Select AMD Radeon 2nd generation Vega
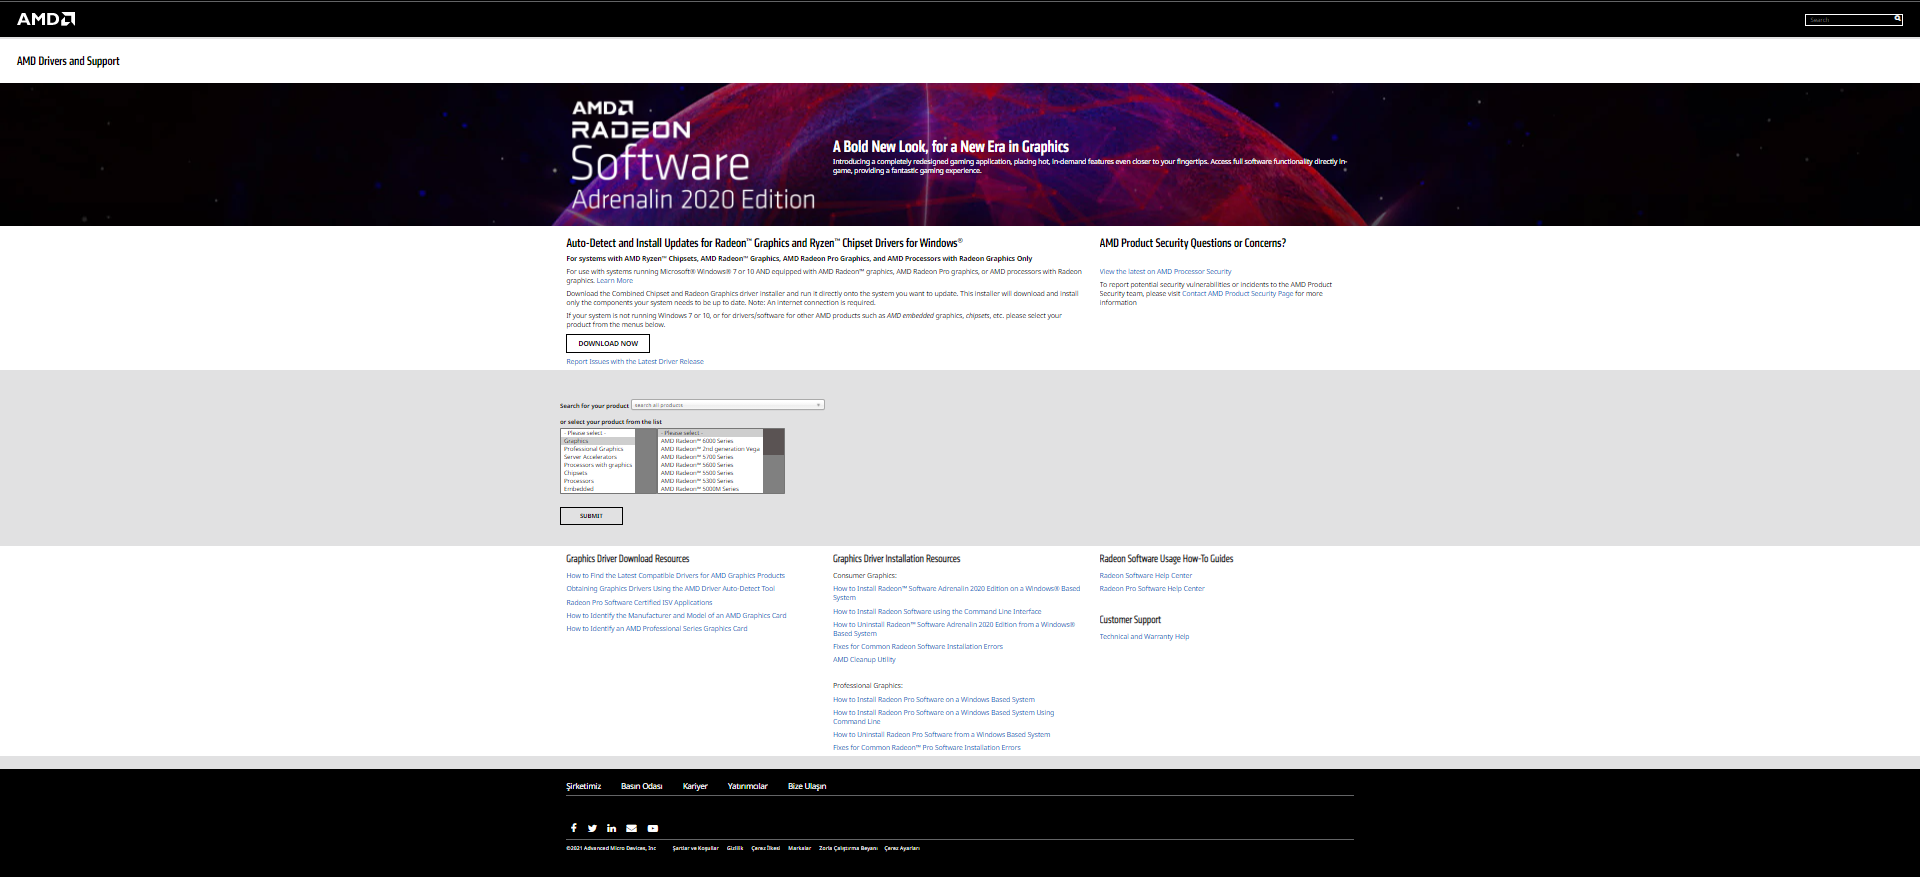The image size is (1920, 877). 710,449
